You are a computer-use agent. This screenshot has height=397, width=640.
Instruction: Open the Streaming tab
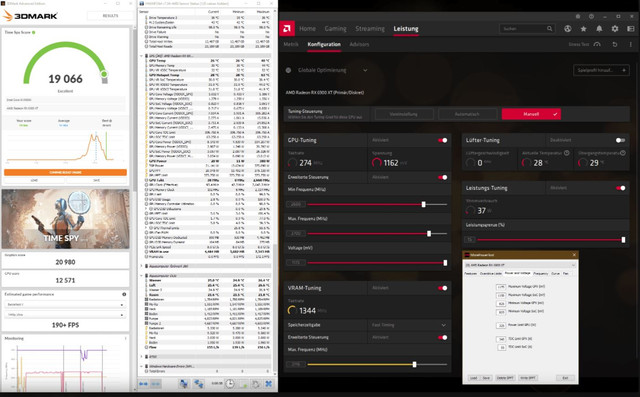[370, 29]
